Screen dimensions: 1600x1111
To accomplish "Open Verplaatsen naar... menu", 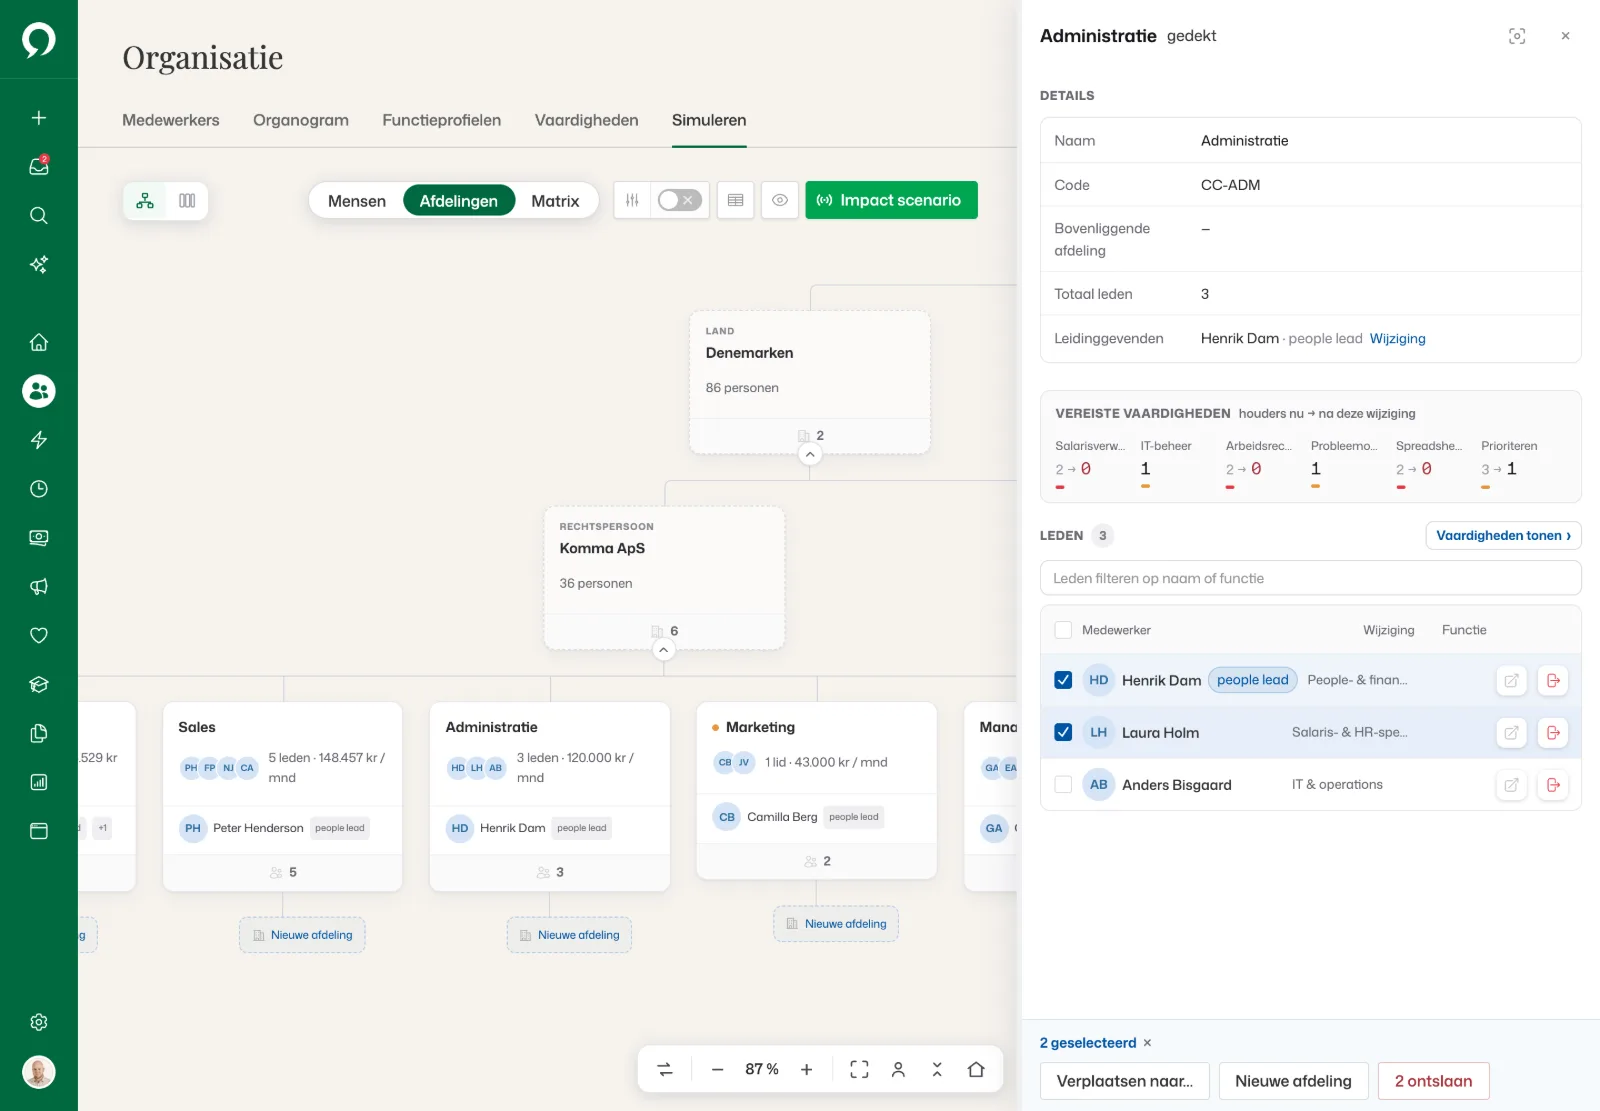I will (1124, 1081).
